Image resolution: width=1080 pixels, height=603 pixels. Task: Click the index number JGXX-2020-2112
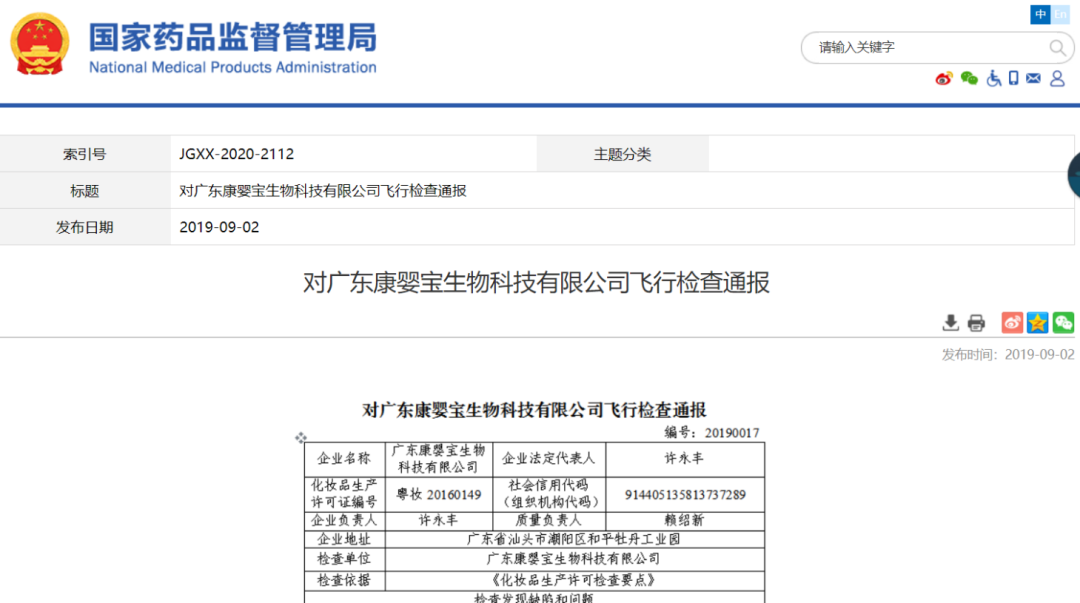click(x=237, y=154)
